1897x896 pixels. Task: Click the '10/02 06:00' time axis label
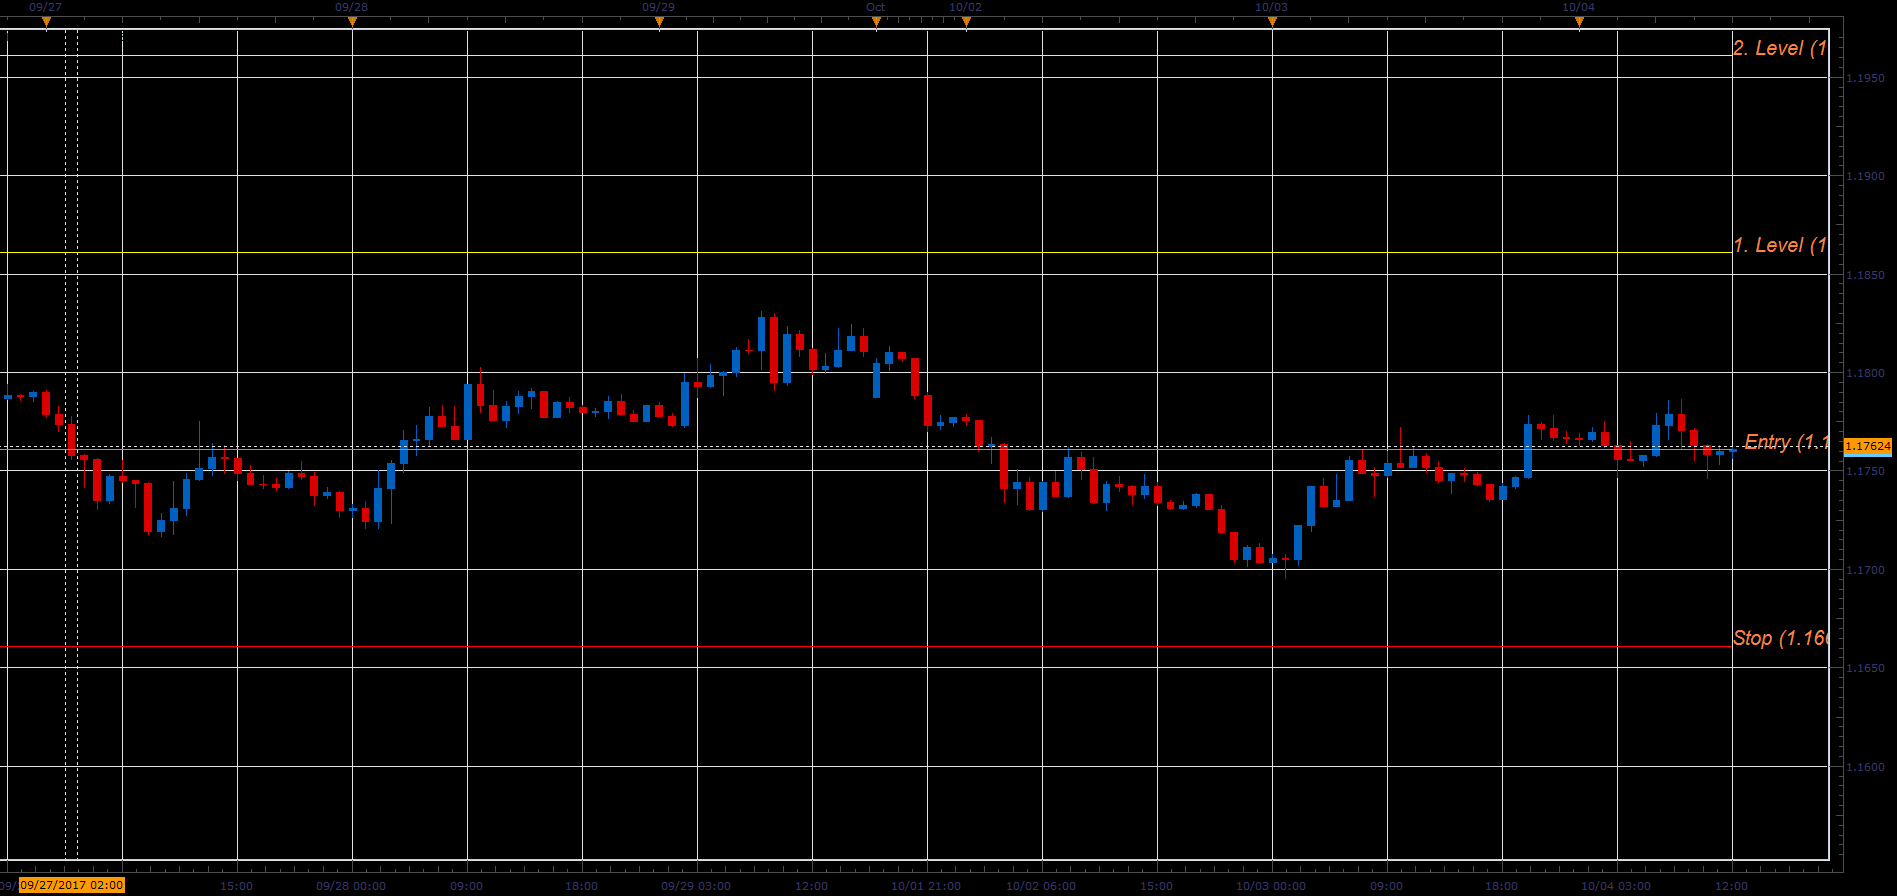[1041, 886]
